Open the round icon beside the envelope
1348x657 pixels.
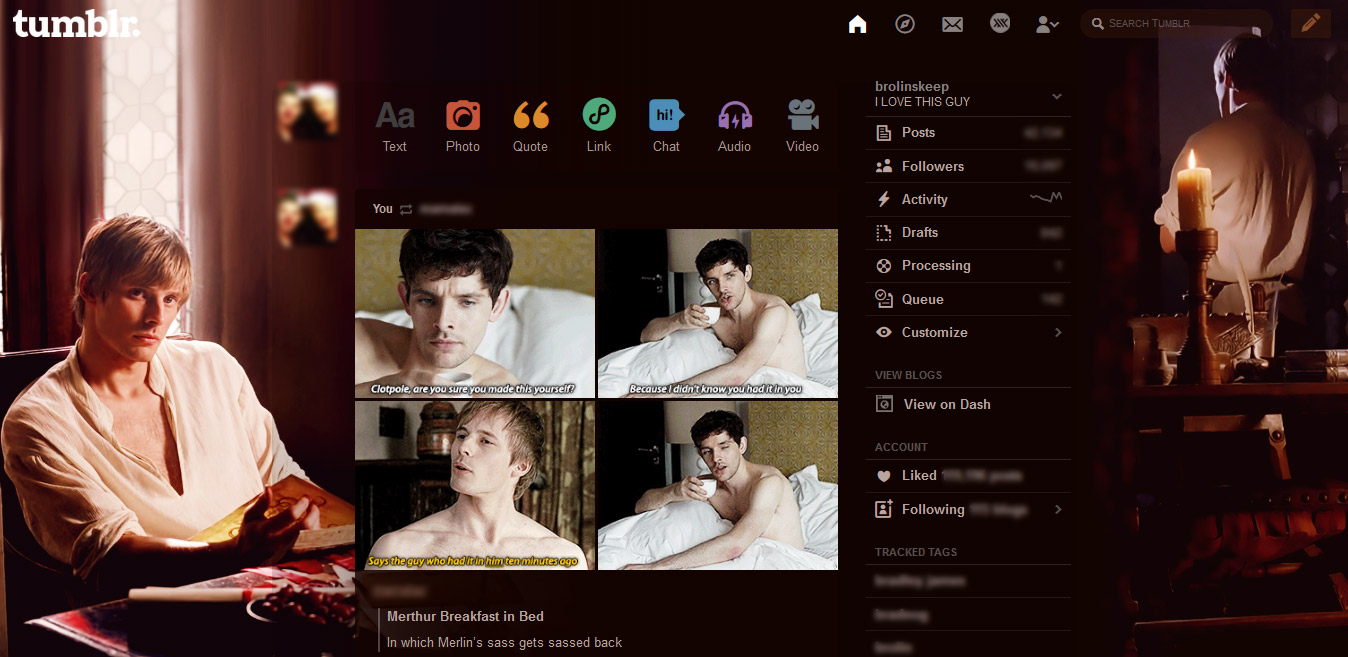tap(1000, 23)
